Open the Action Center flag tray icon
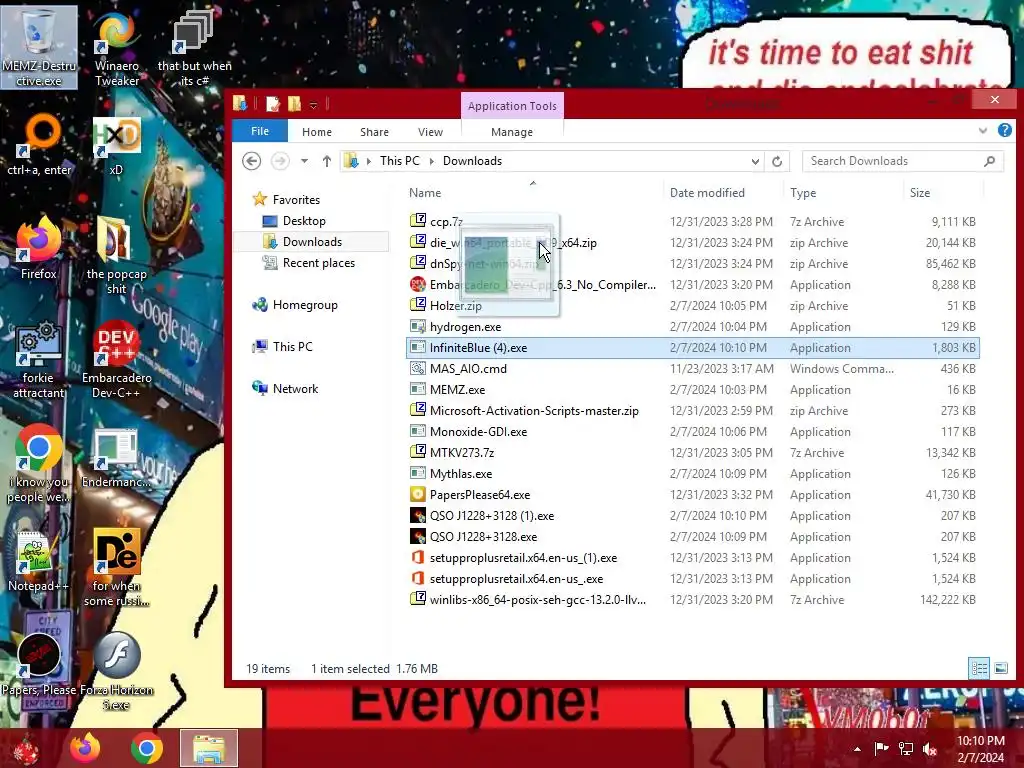The width and height of the screenshot is (1024, 768). pyautogui.click(x=881, y=748)
